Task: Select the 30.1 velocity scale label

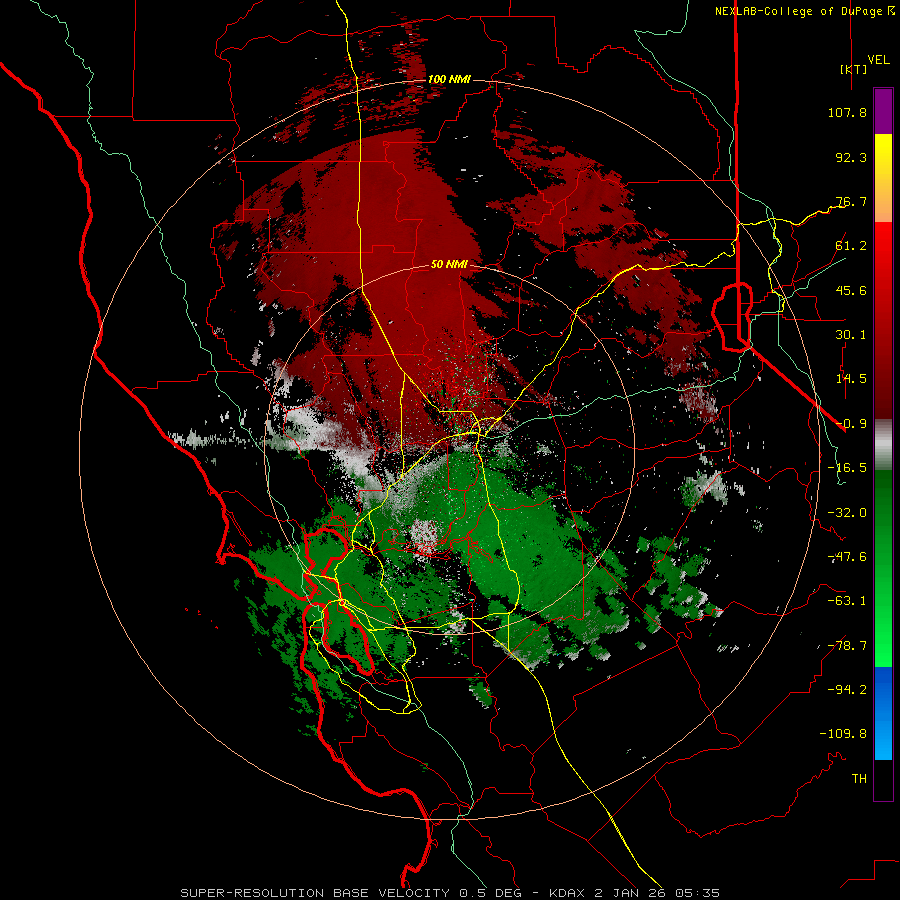Action: click(851, 335)
